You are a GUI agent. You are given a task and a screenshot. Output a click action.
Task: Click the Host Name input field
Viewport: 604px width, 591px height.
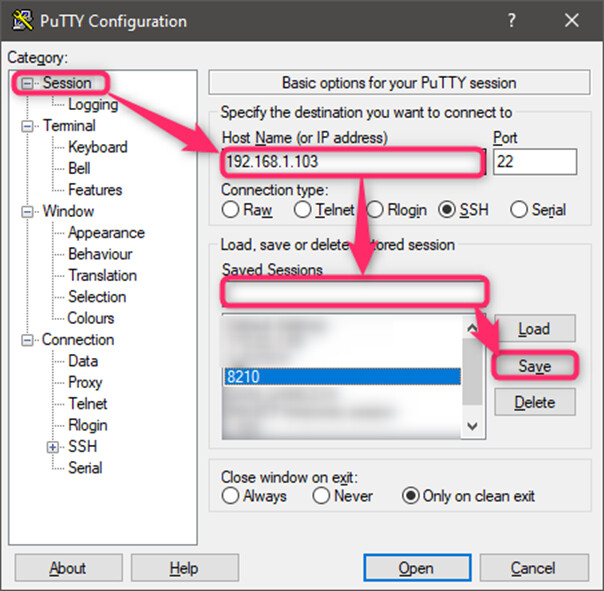pos(352,162)
